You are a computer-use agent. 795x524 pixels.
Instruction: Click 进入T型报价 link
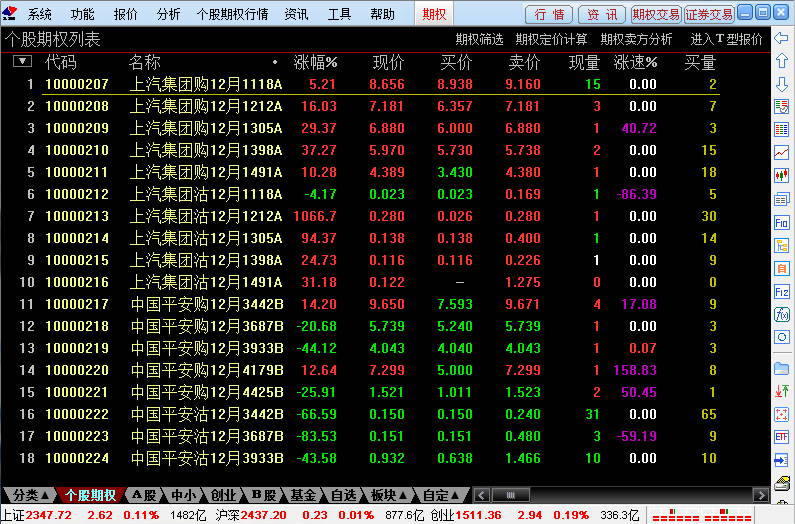(x=726, y=39)
